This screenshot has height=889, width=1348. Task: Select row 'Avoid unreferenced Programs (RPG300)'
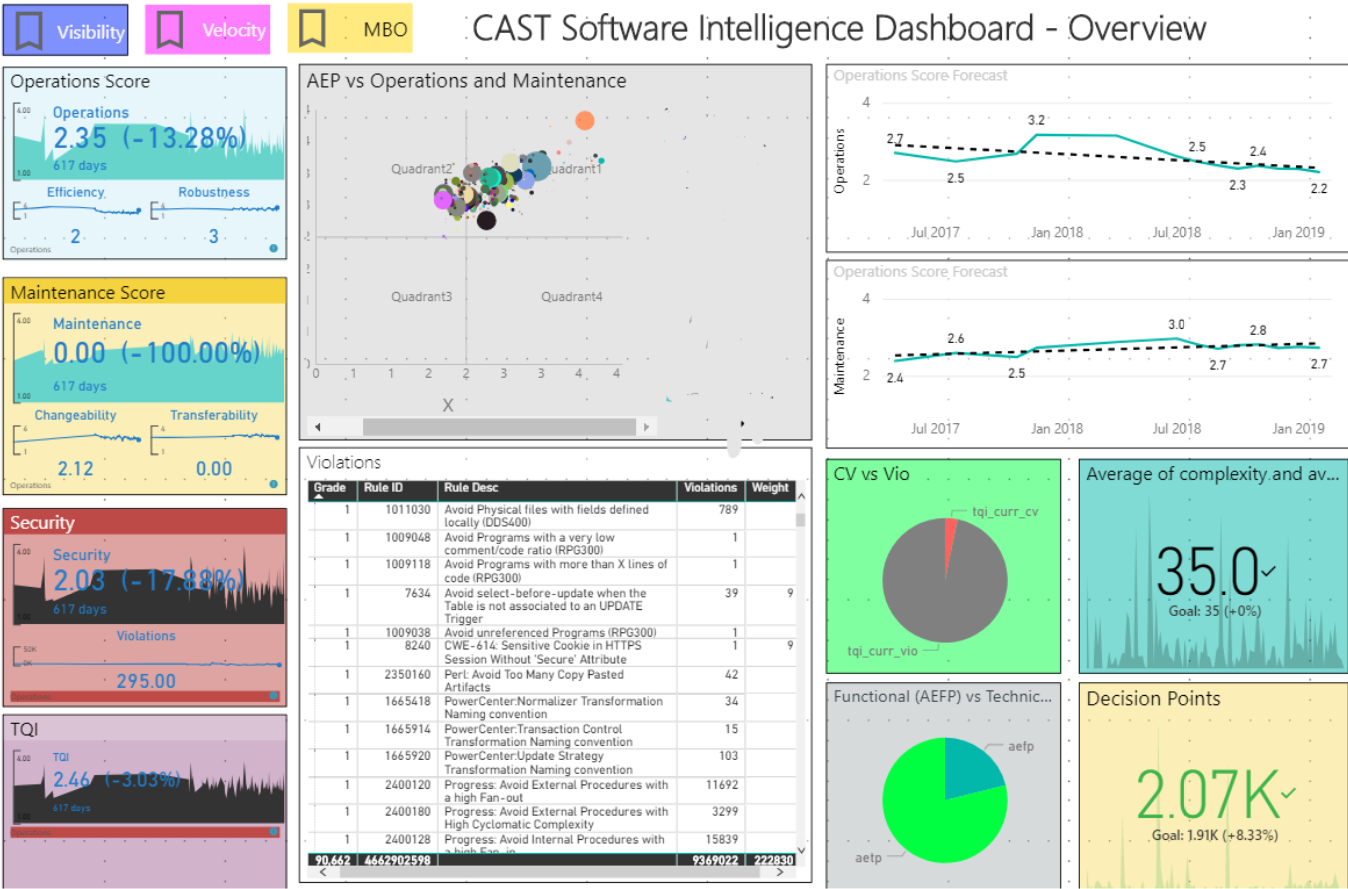point(553,632)
